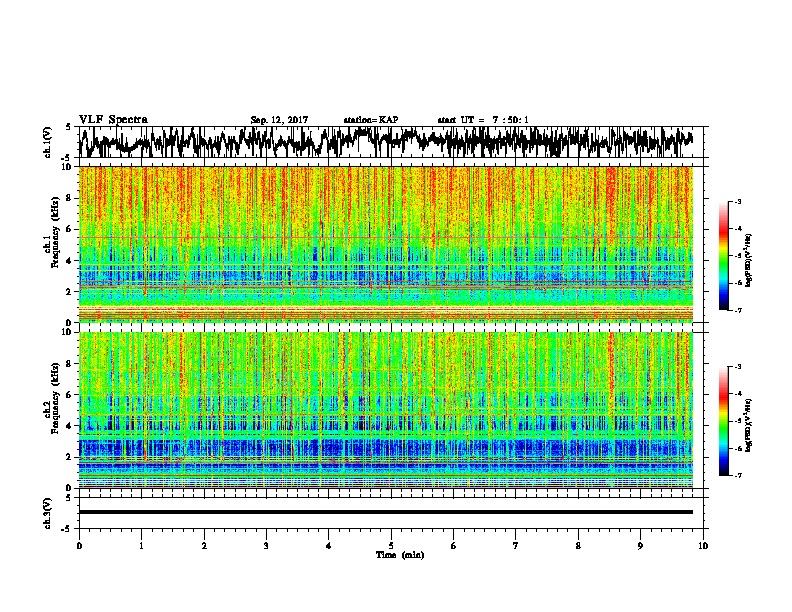Click the ch.3 flat black trace line
The image size is (792, 612).
click(386, 512)
